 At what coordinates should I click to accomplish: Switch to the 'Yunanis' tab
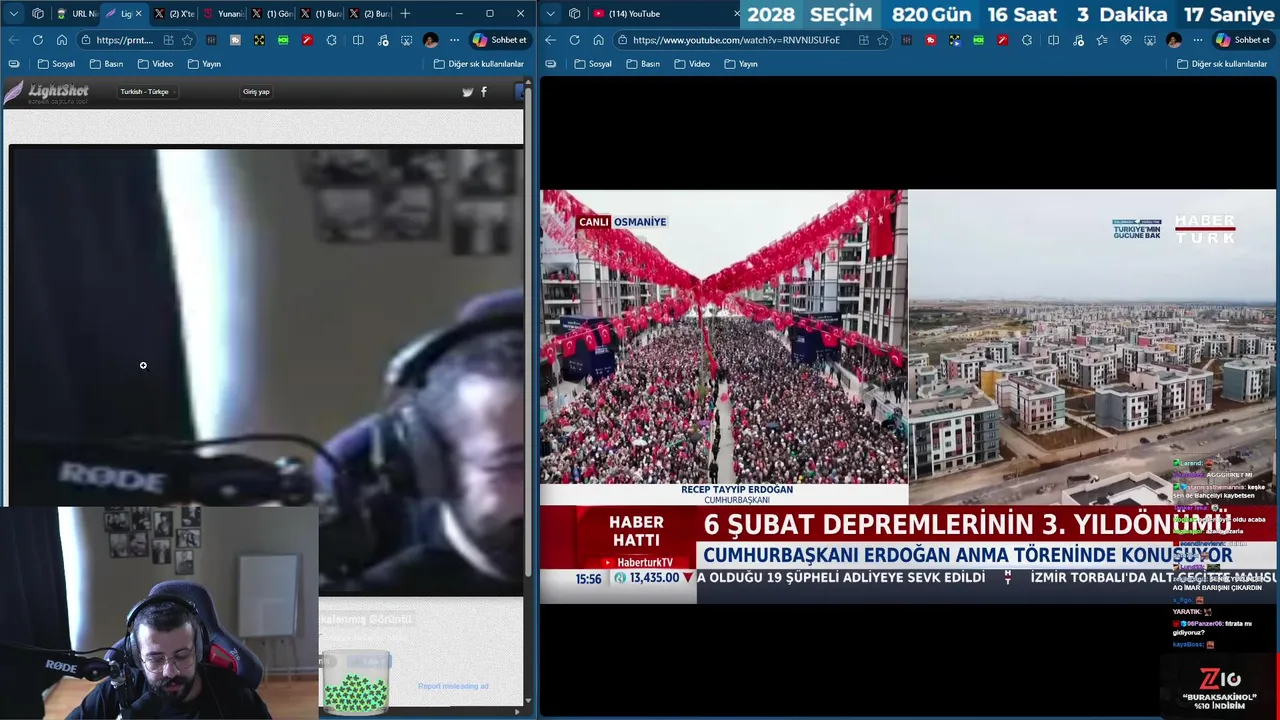[222, 14]
